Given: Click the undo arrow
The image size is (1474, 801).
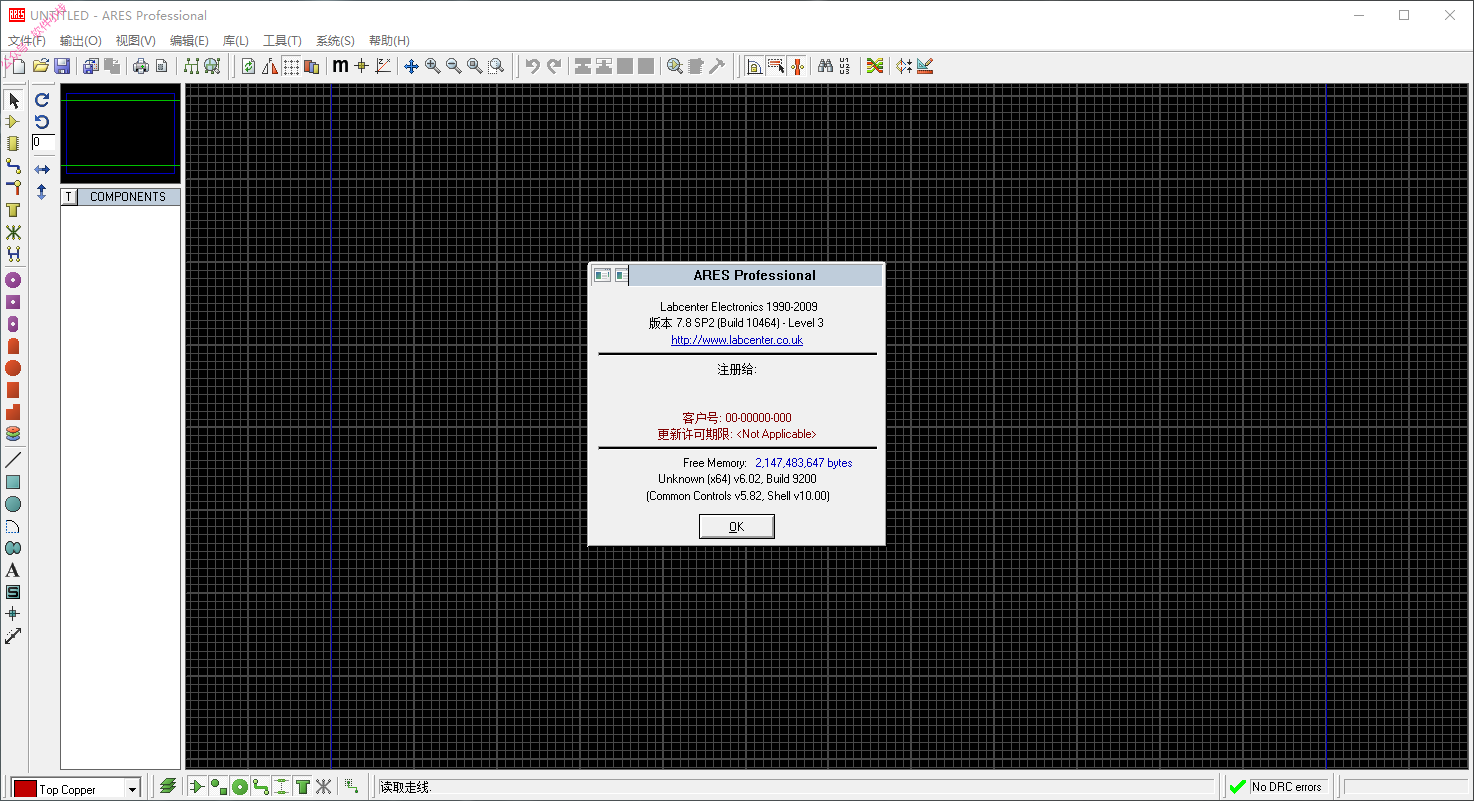Looking at the screenshot, I should pos(532,66).
